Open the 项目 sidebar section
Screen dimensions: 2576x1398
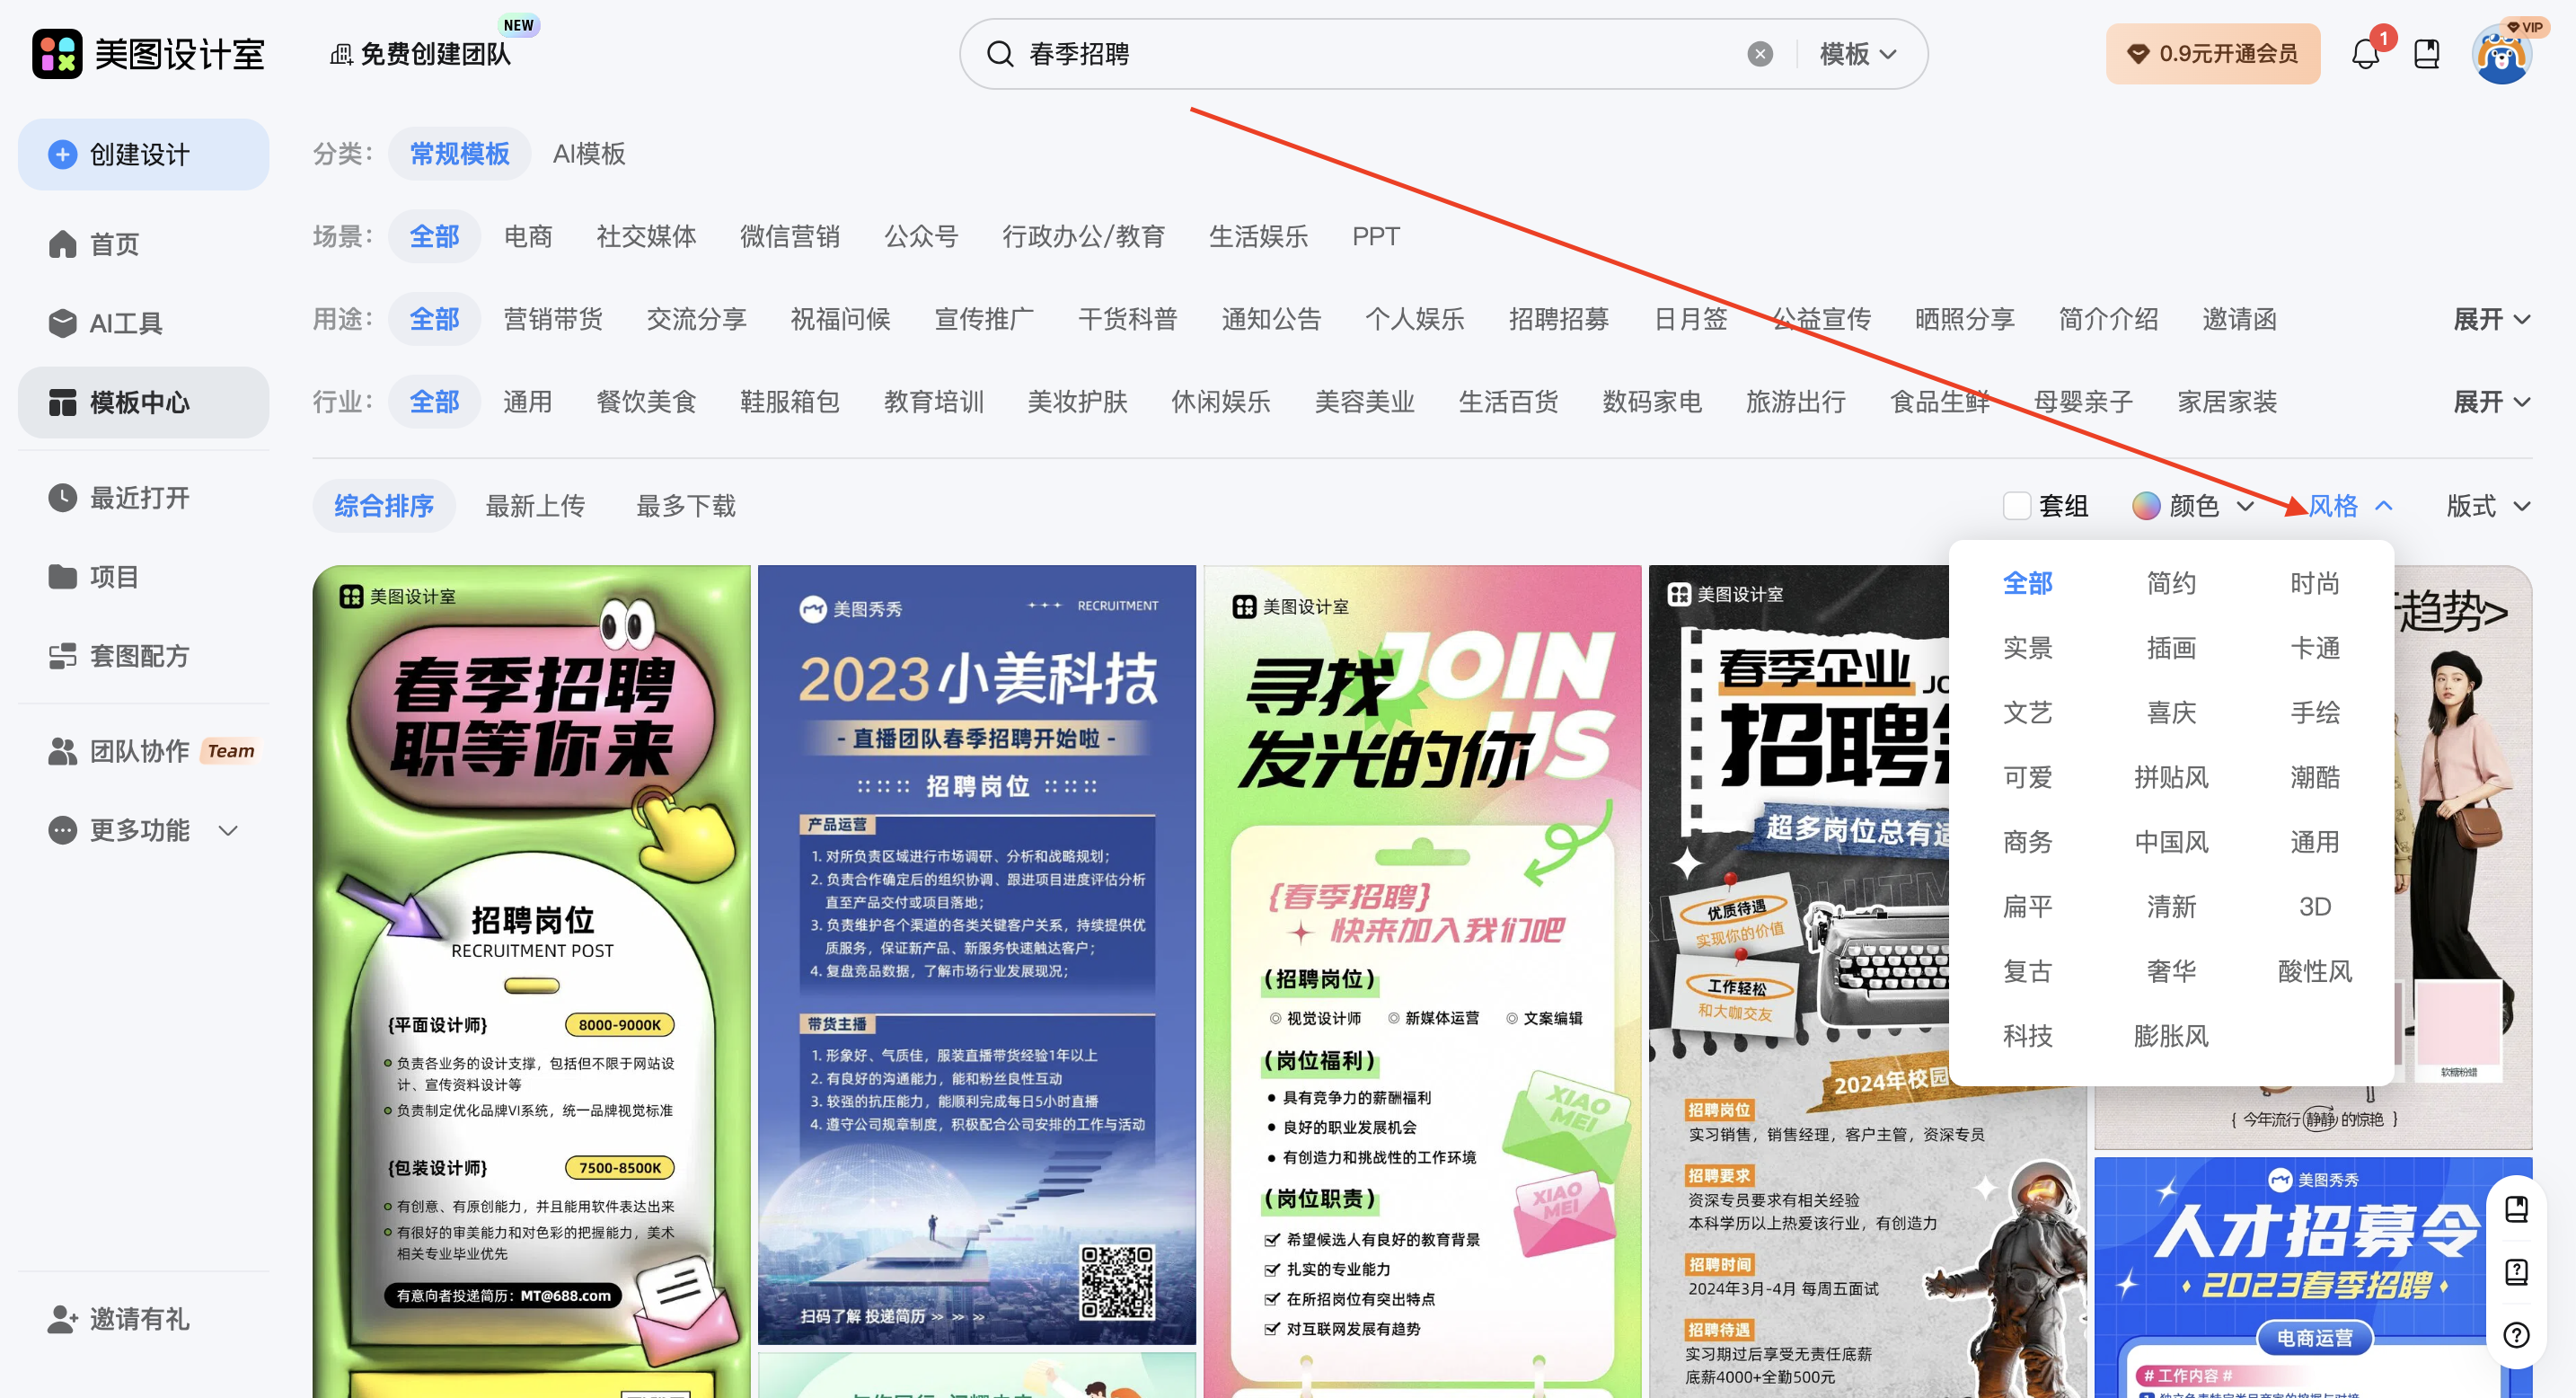pos(113,576)
